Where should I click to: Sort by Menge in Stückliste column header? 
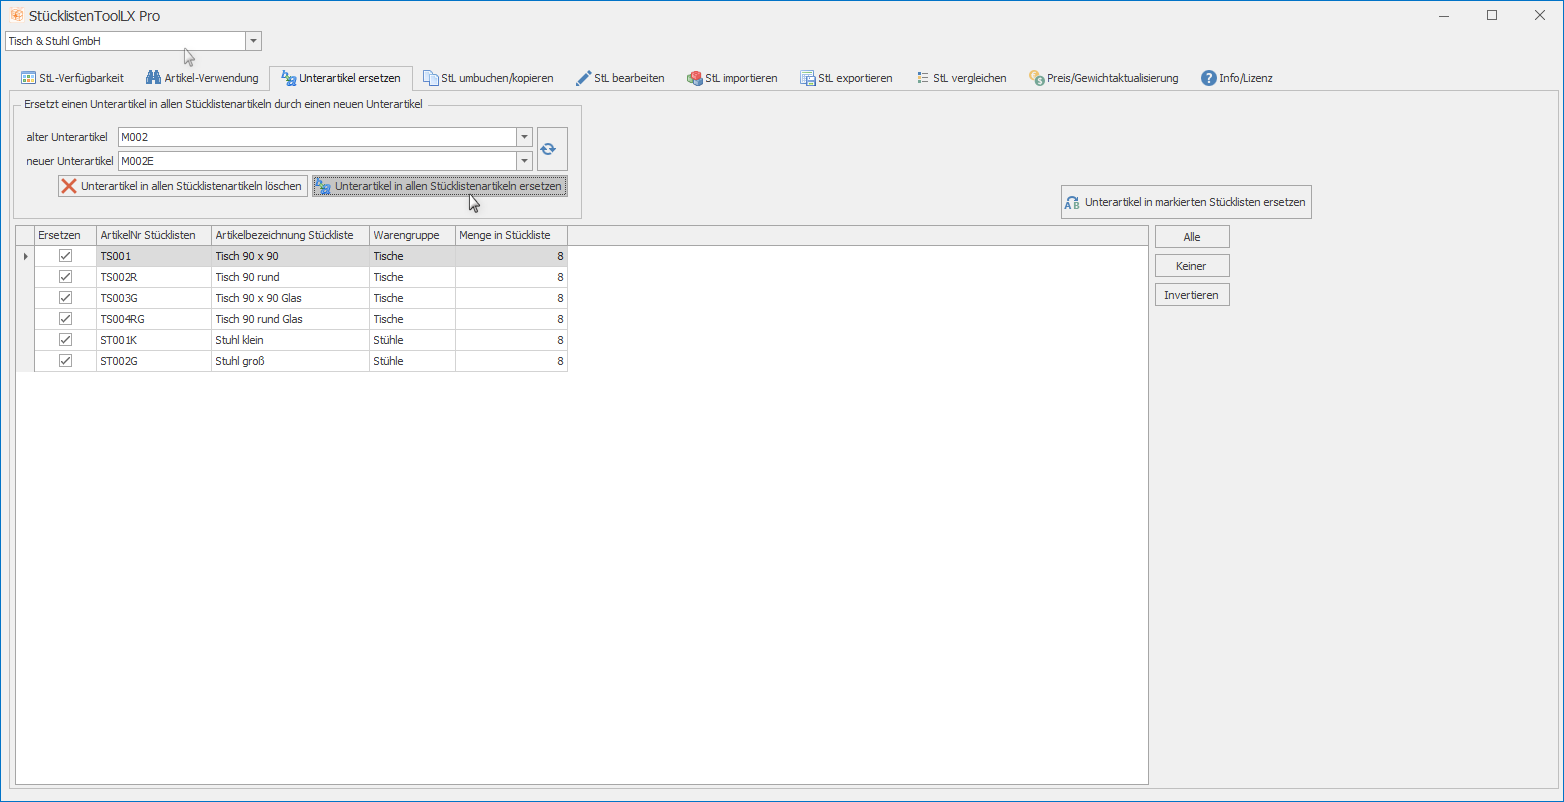tap(510, 235)
